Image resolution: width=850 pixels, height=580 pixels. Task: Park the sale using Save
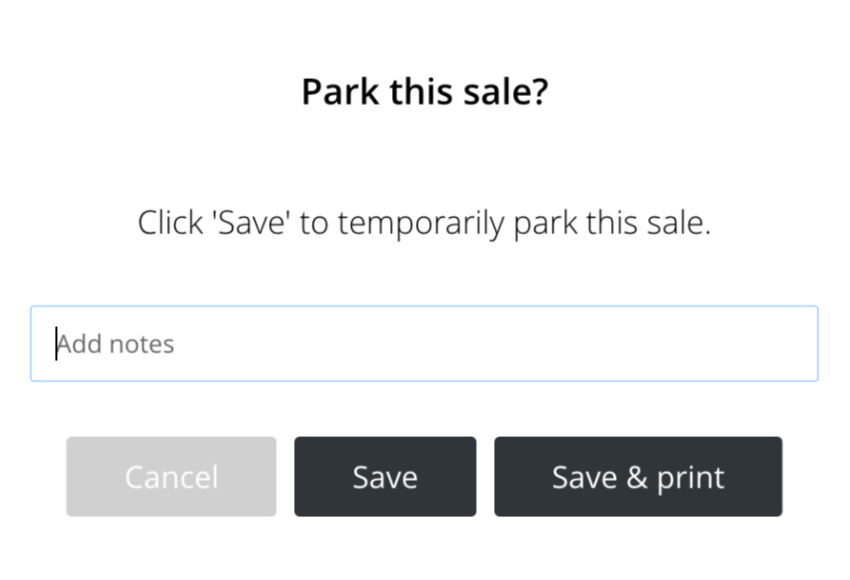(385, 476)
